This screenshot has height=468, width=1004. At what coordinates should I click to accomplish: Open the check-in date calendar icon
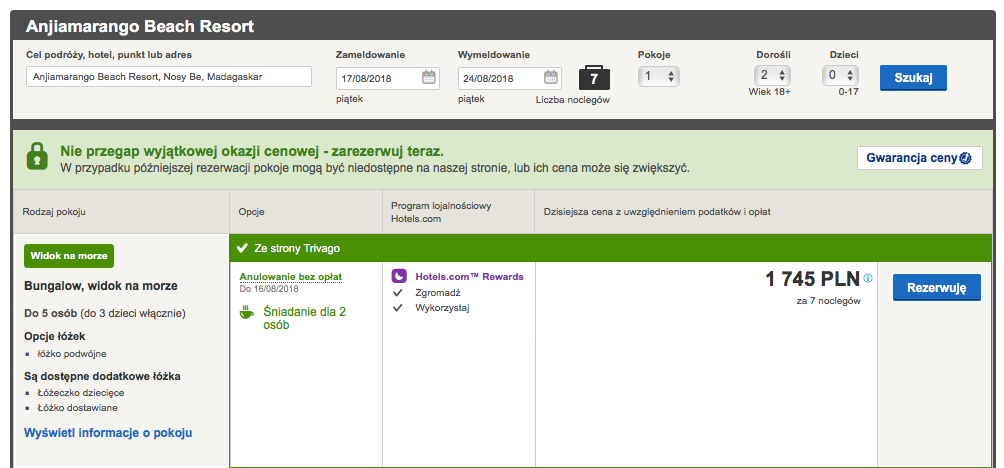click(429, 77)
